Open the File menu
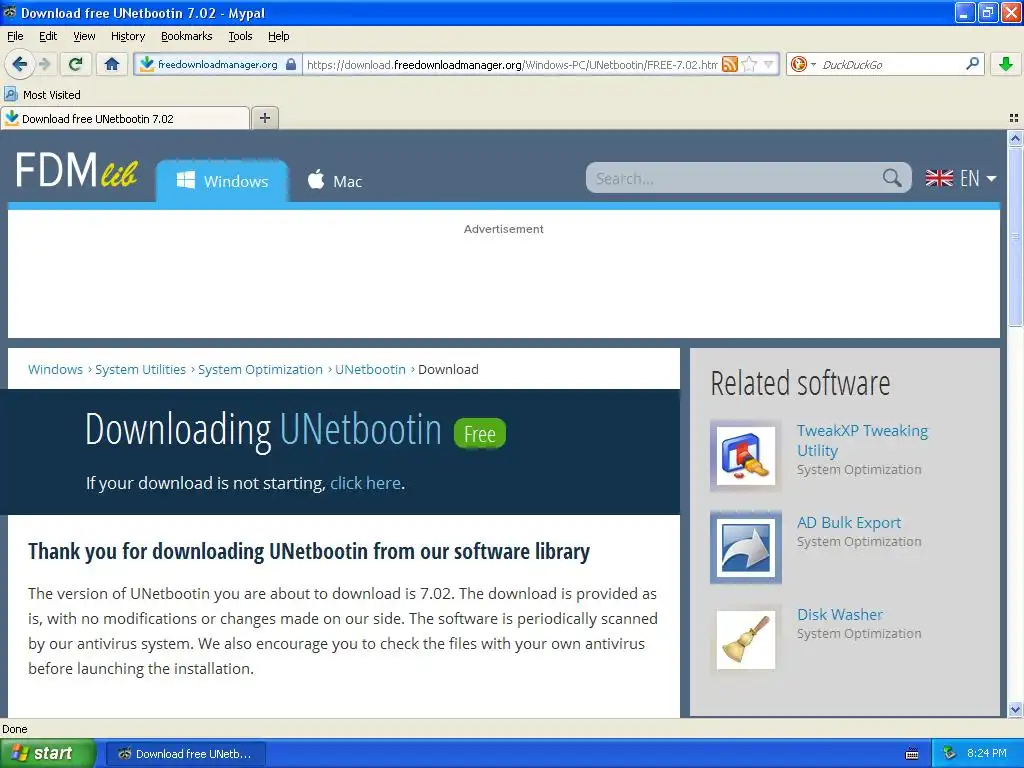 (15, 36)
